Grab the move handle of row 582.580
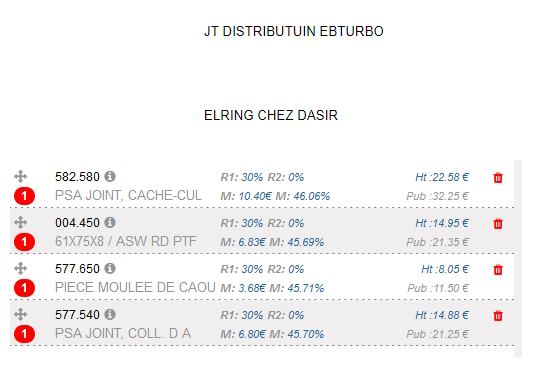The width and height of the screenshot is (542, 380). point(20,176)
